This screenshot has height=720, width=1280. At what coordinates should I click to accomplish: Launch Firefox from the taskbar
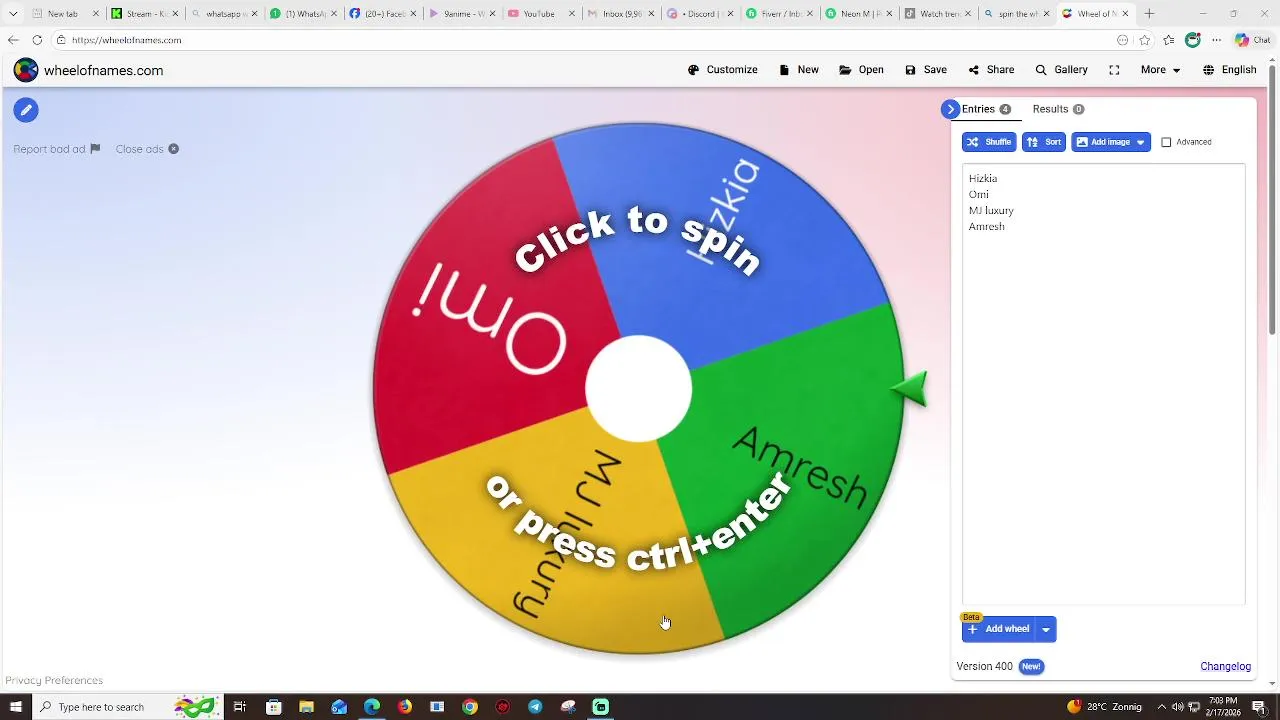pyautogui.click(x=404, y=707)
